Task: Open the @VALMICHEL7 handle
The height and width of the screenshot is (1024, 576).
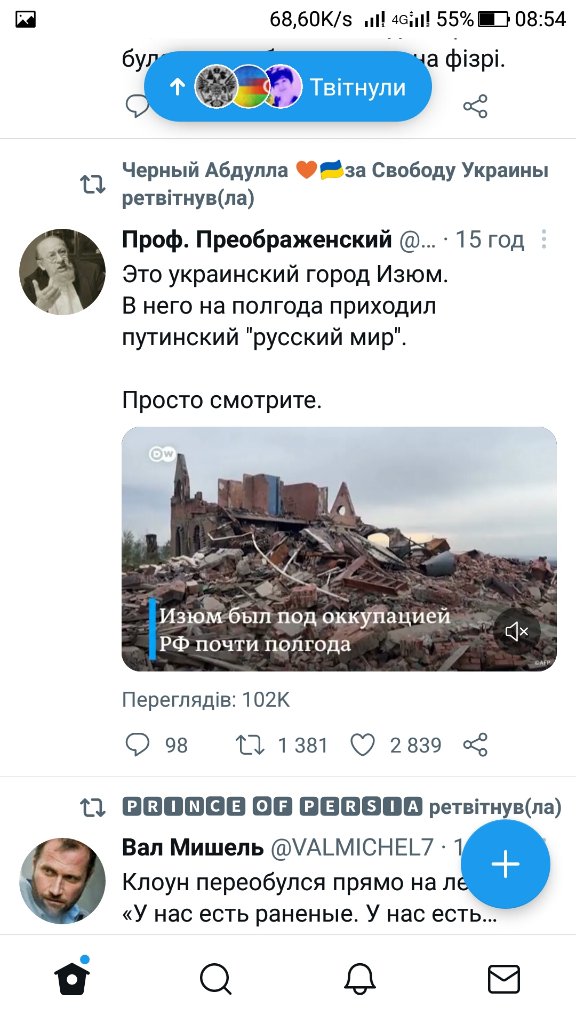Action: pyautogui.click(x=352, y=847)
